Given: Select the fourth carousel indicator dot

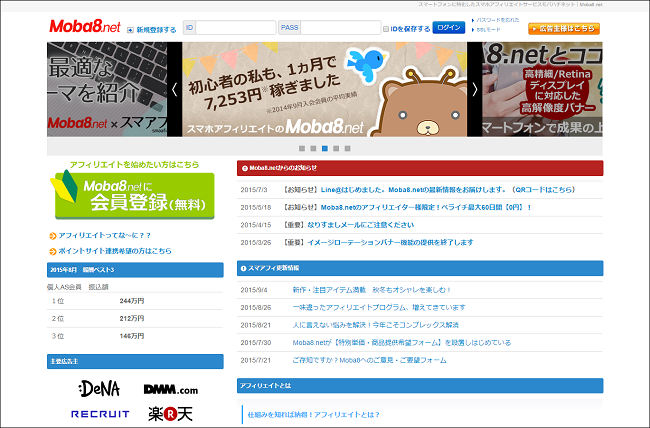Looking at the screenshot, I should click(x=336, y=148).
